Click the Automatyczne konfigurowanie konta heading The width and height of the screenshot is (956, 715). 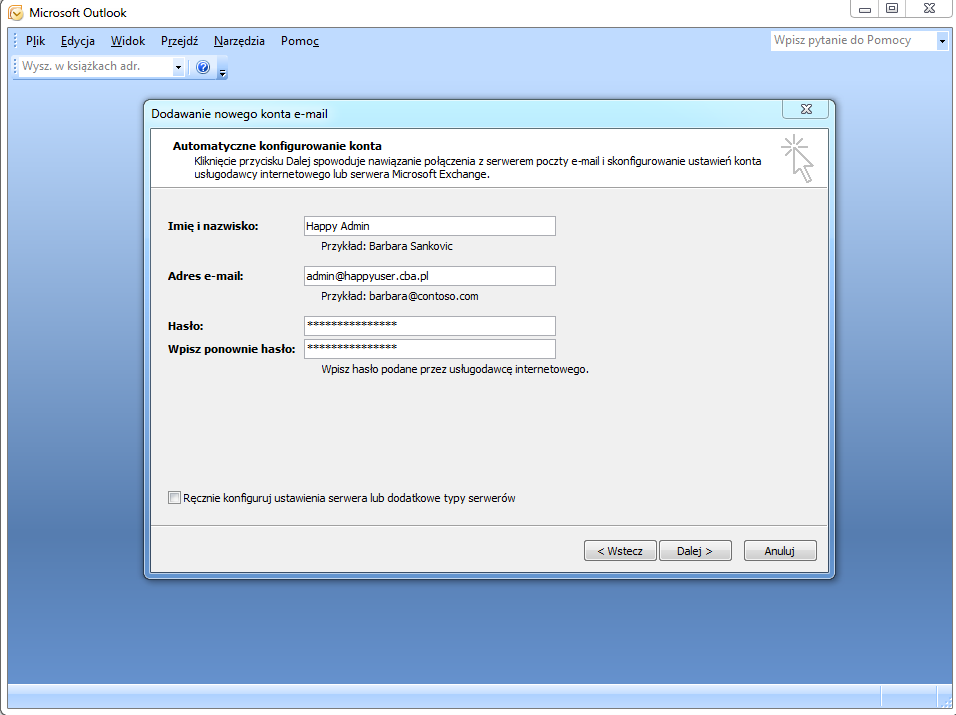click(x=277, y=146)
